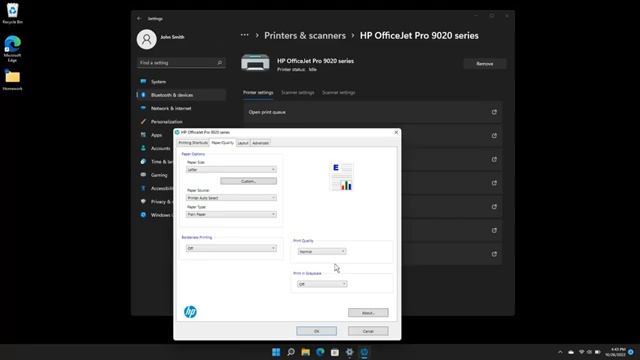Open the Recycle Bin desktop icon
640x360 pixels.
(12, 13)
